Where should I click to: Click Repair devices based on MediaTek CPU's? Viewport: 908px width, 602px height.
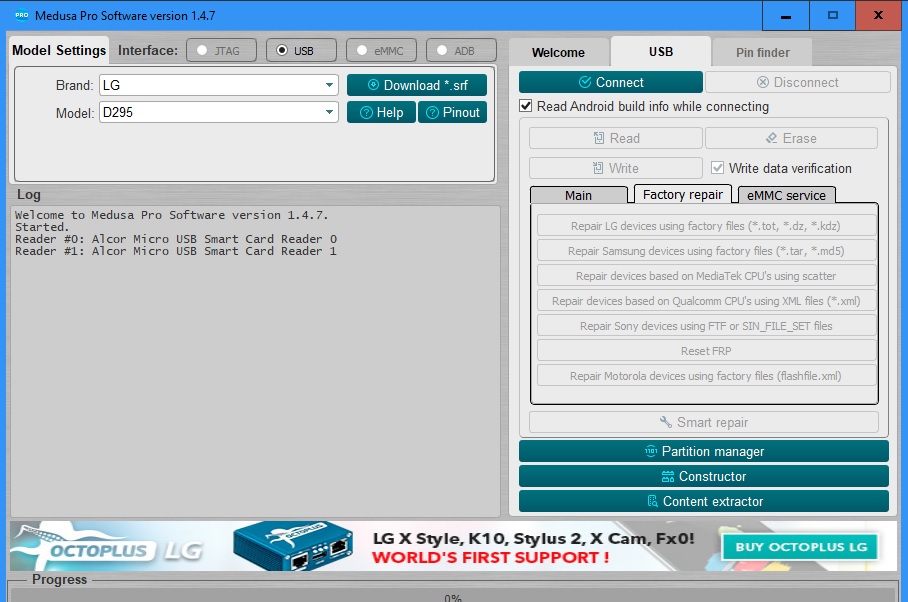pyautogui.click(x=706, y=276)
